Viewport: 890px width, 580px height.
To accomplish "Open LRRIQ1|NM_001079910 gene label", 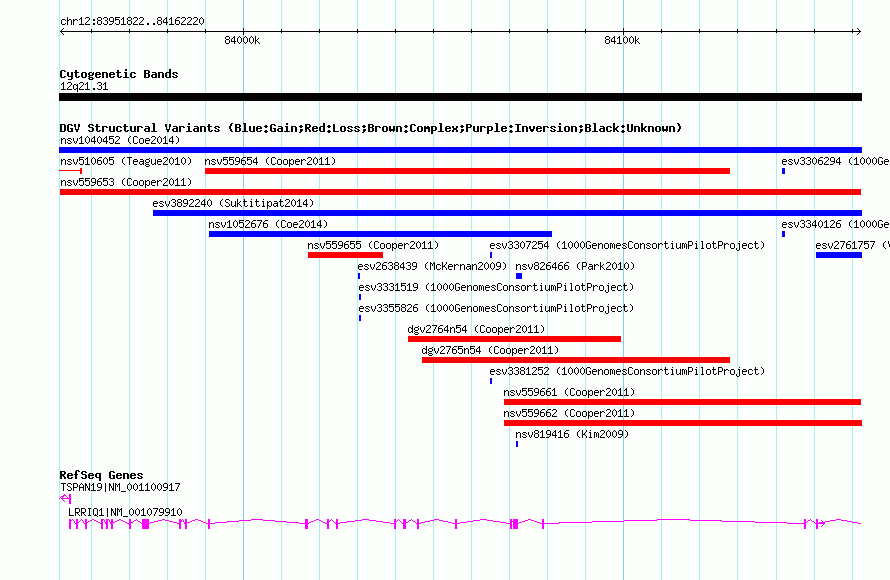I will tap(125, 512).
